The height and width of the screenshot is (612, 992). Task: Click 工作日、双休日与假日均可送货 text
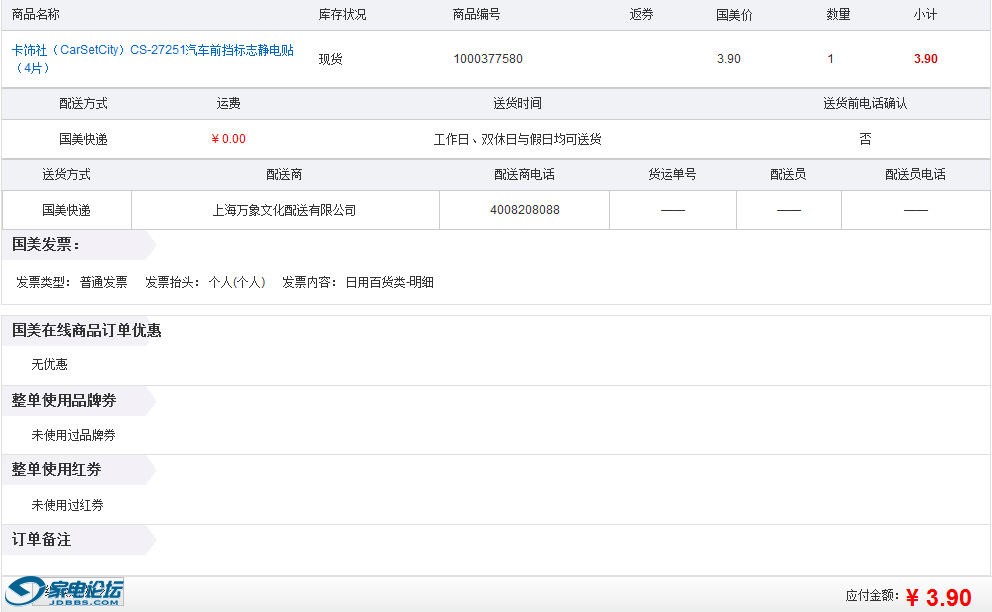pyautogui.click(x=518, y=139)
